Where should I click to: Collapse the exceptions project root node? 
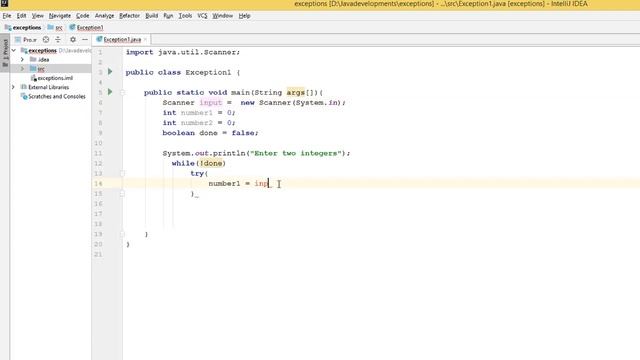point(13,51)
